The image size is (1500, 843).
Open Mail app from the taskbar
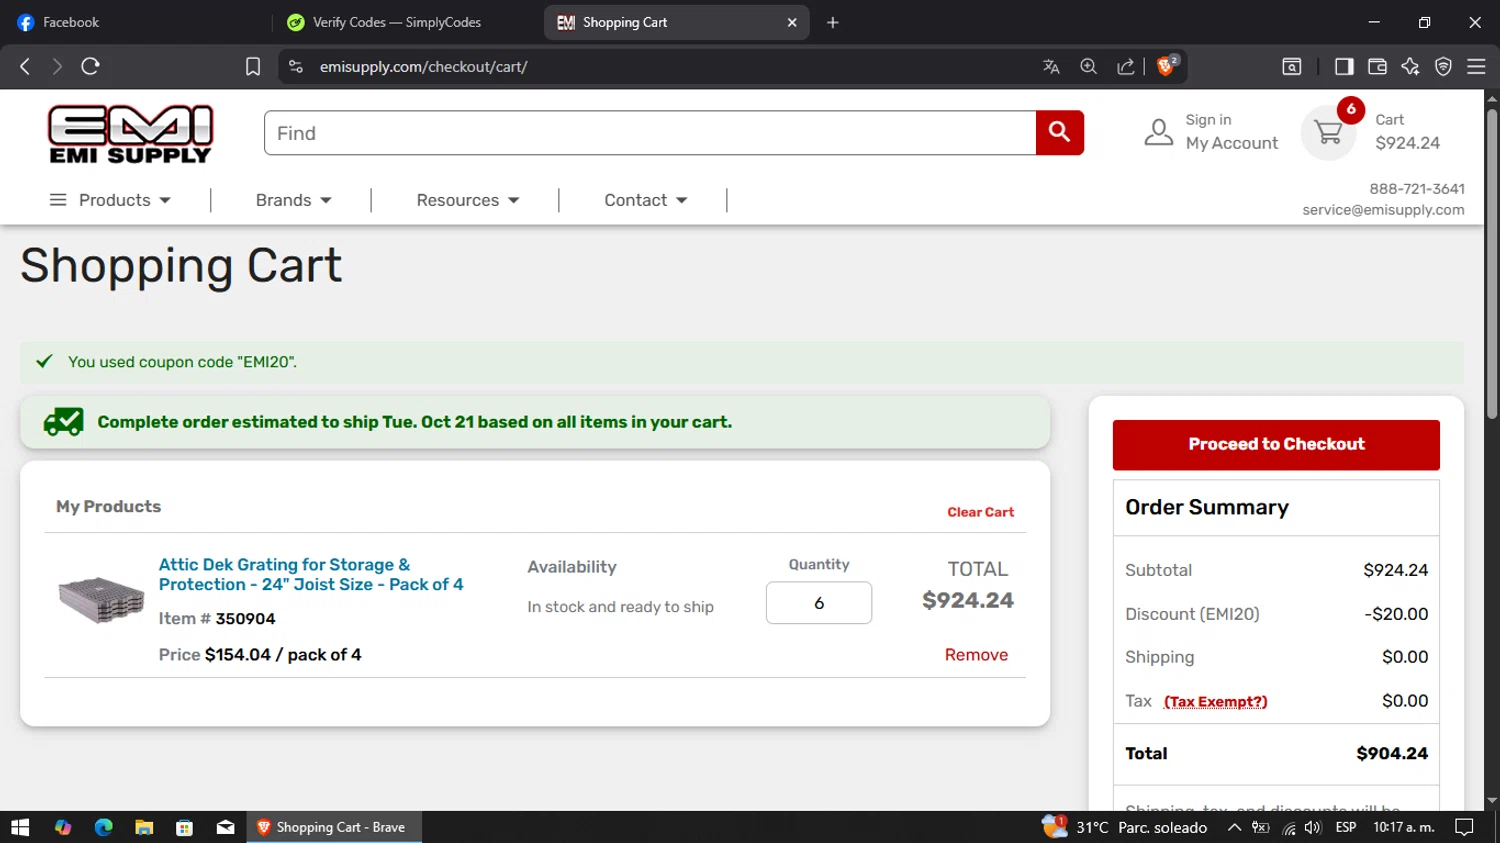click(x=225, y=827)
